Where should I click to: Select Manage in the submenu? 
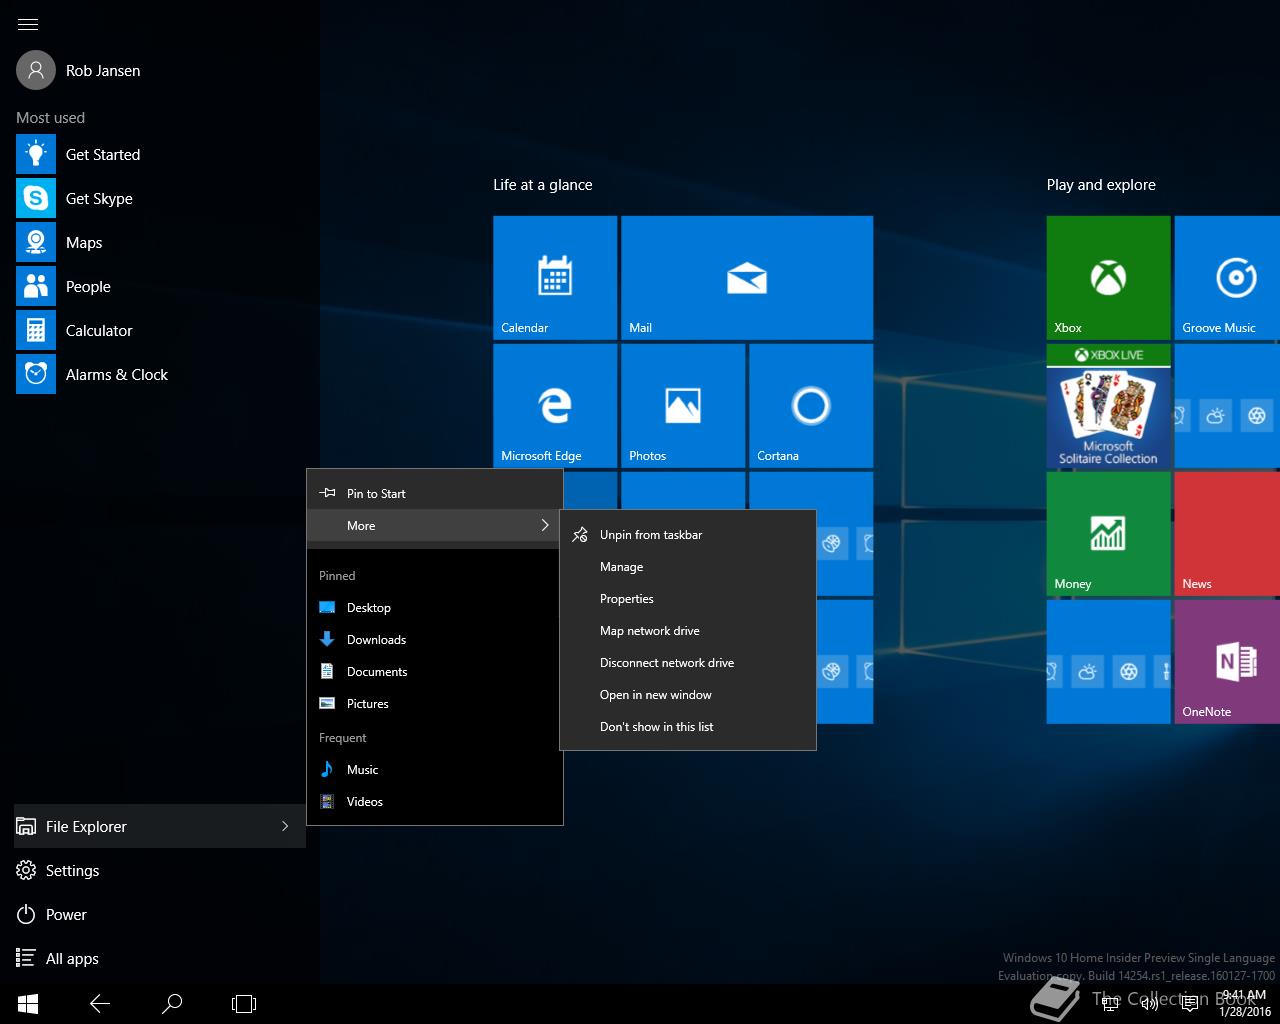pos(688,567)
